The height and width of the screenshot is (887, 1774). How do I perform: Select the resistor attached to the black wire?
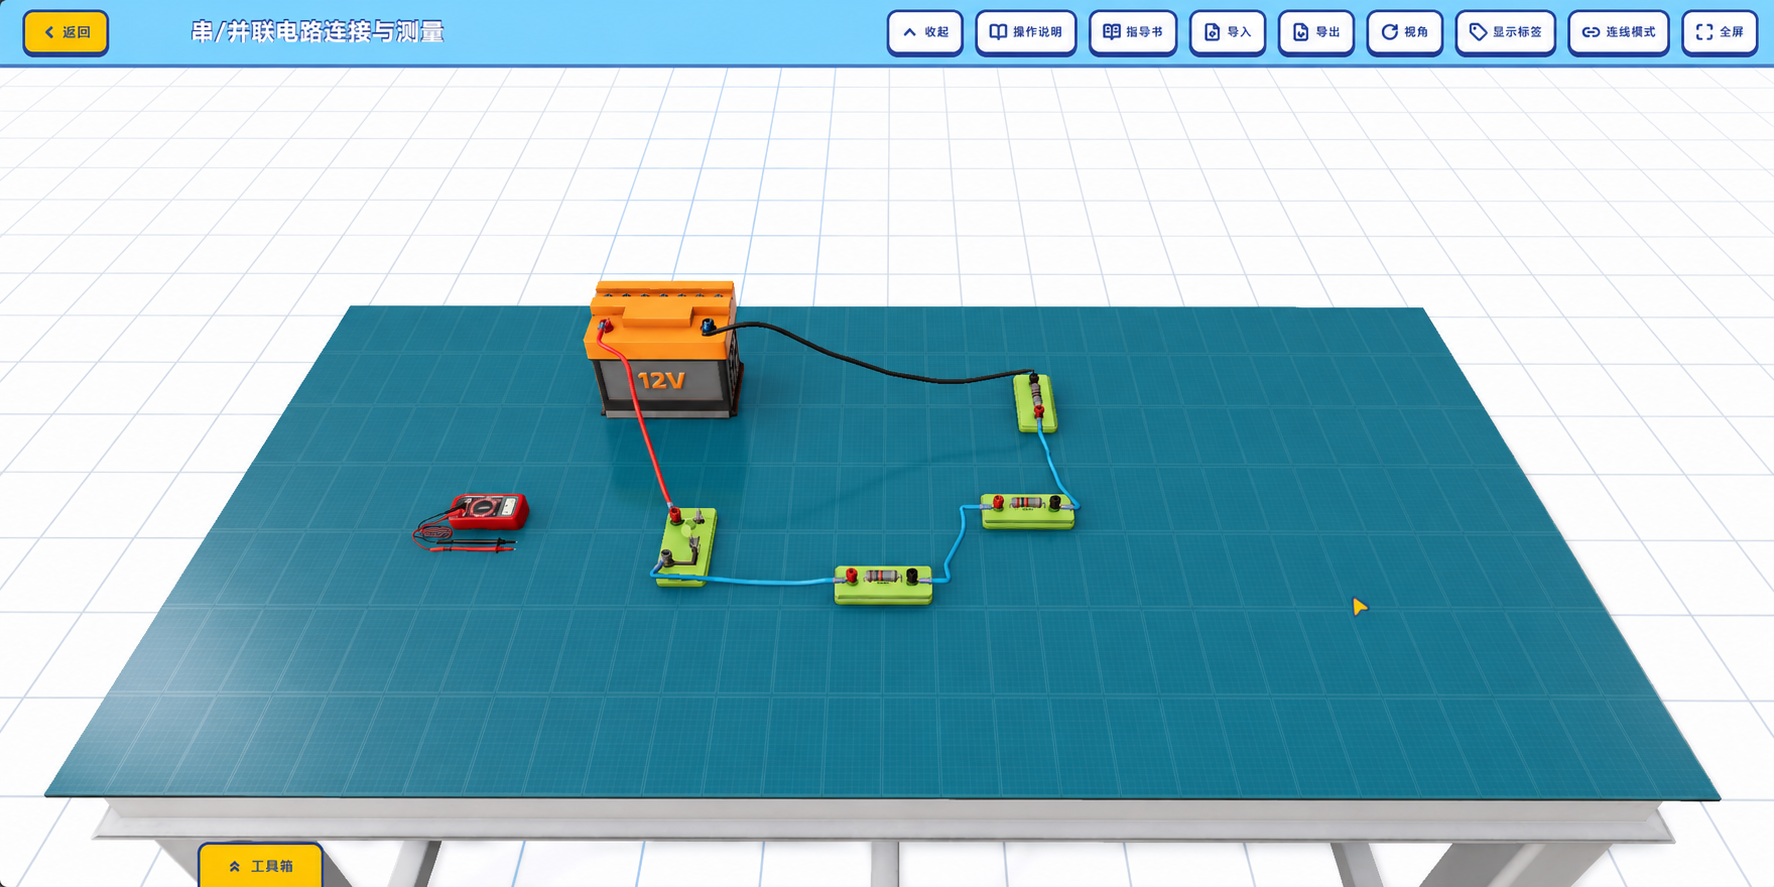1036,402
